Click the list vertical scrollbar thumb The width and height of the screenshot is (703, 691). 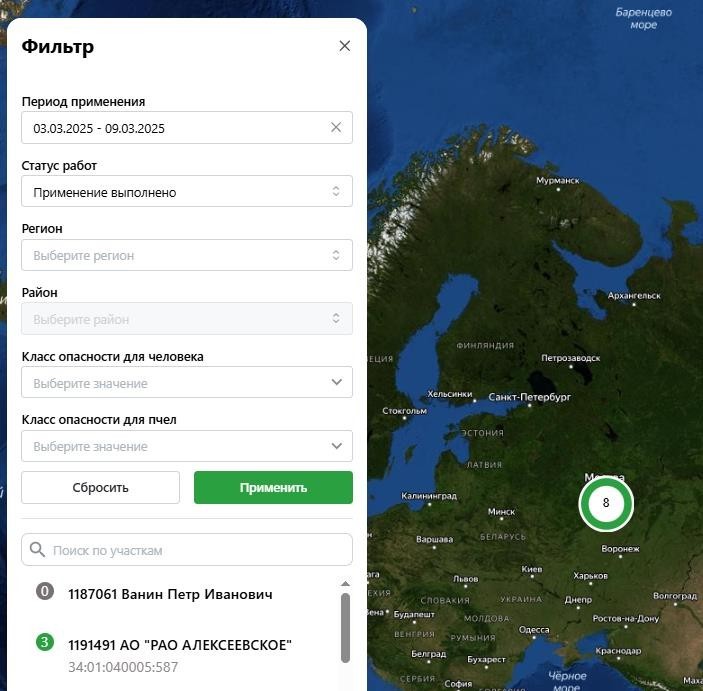click(346, 627)
